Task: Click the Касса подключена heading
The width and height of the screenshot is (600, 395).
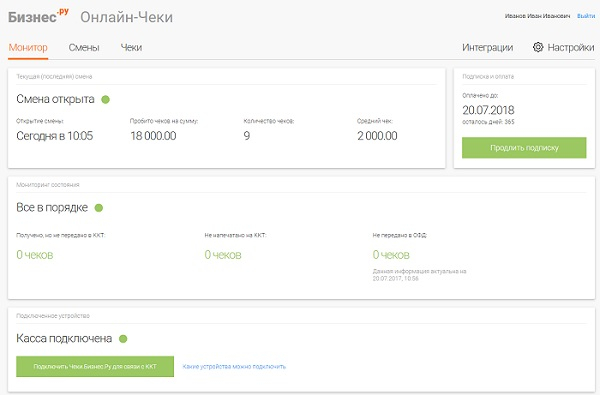Action: (64, 338)
